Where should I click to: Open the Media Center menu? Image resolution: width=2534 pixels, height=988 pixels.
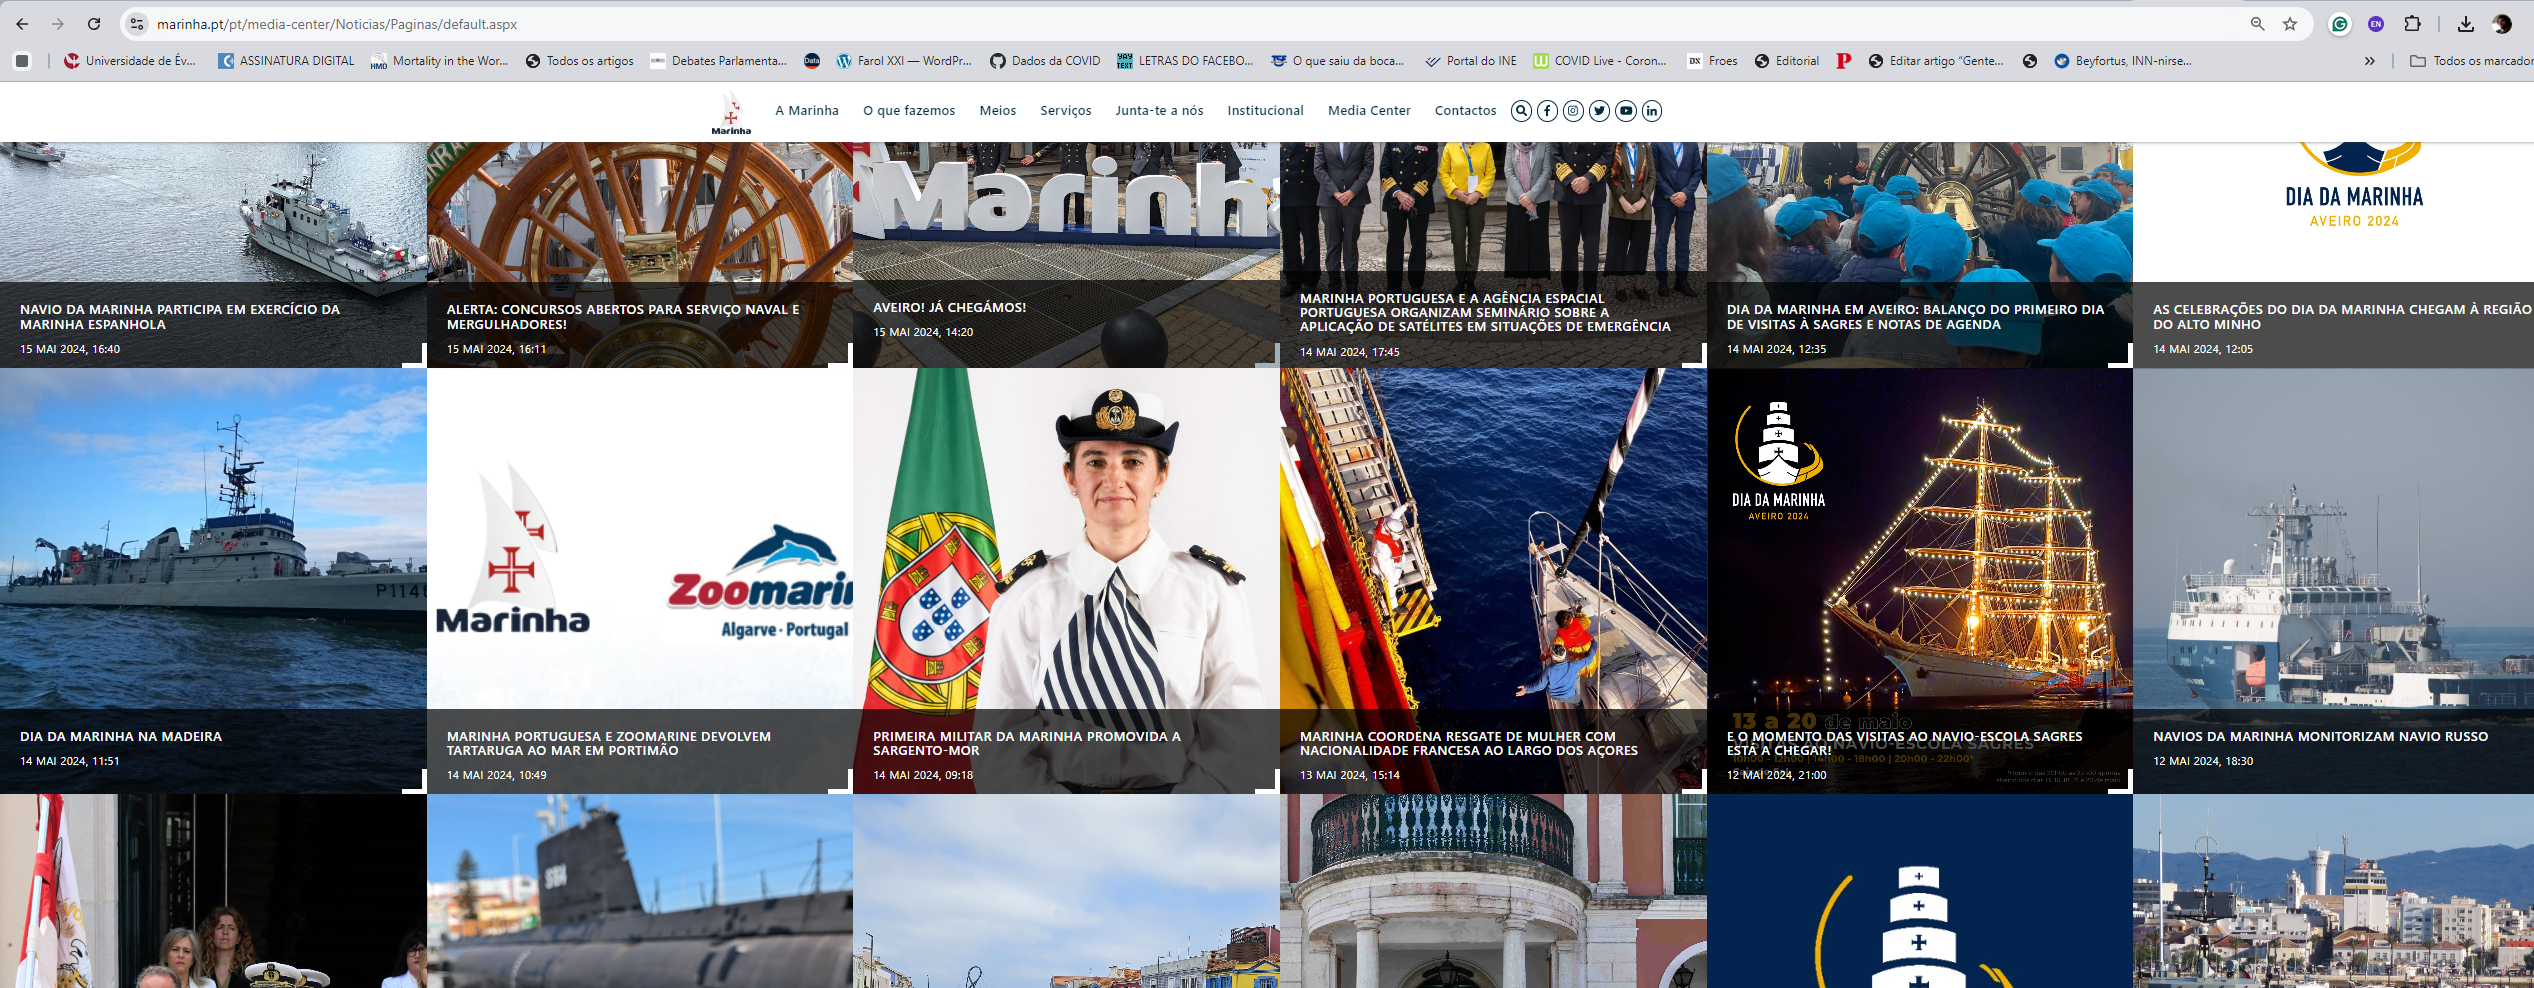(x=1368, y=111)
